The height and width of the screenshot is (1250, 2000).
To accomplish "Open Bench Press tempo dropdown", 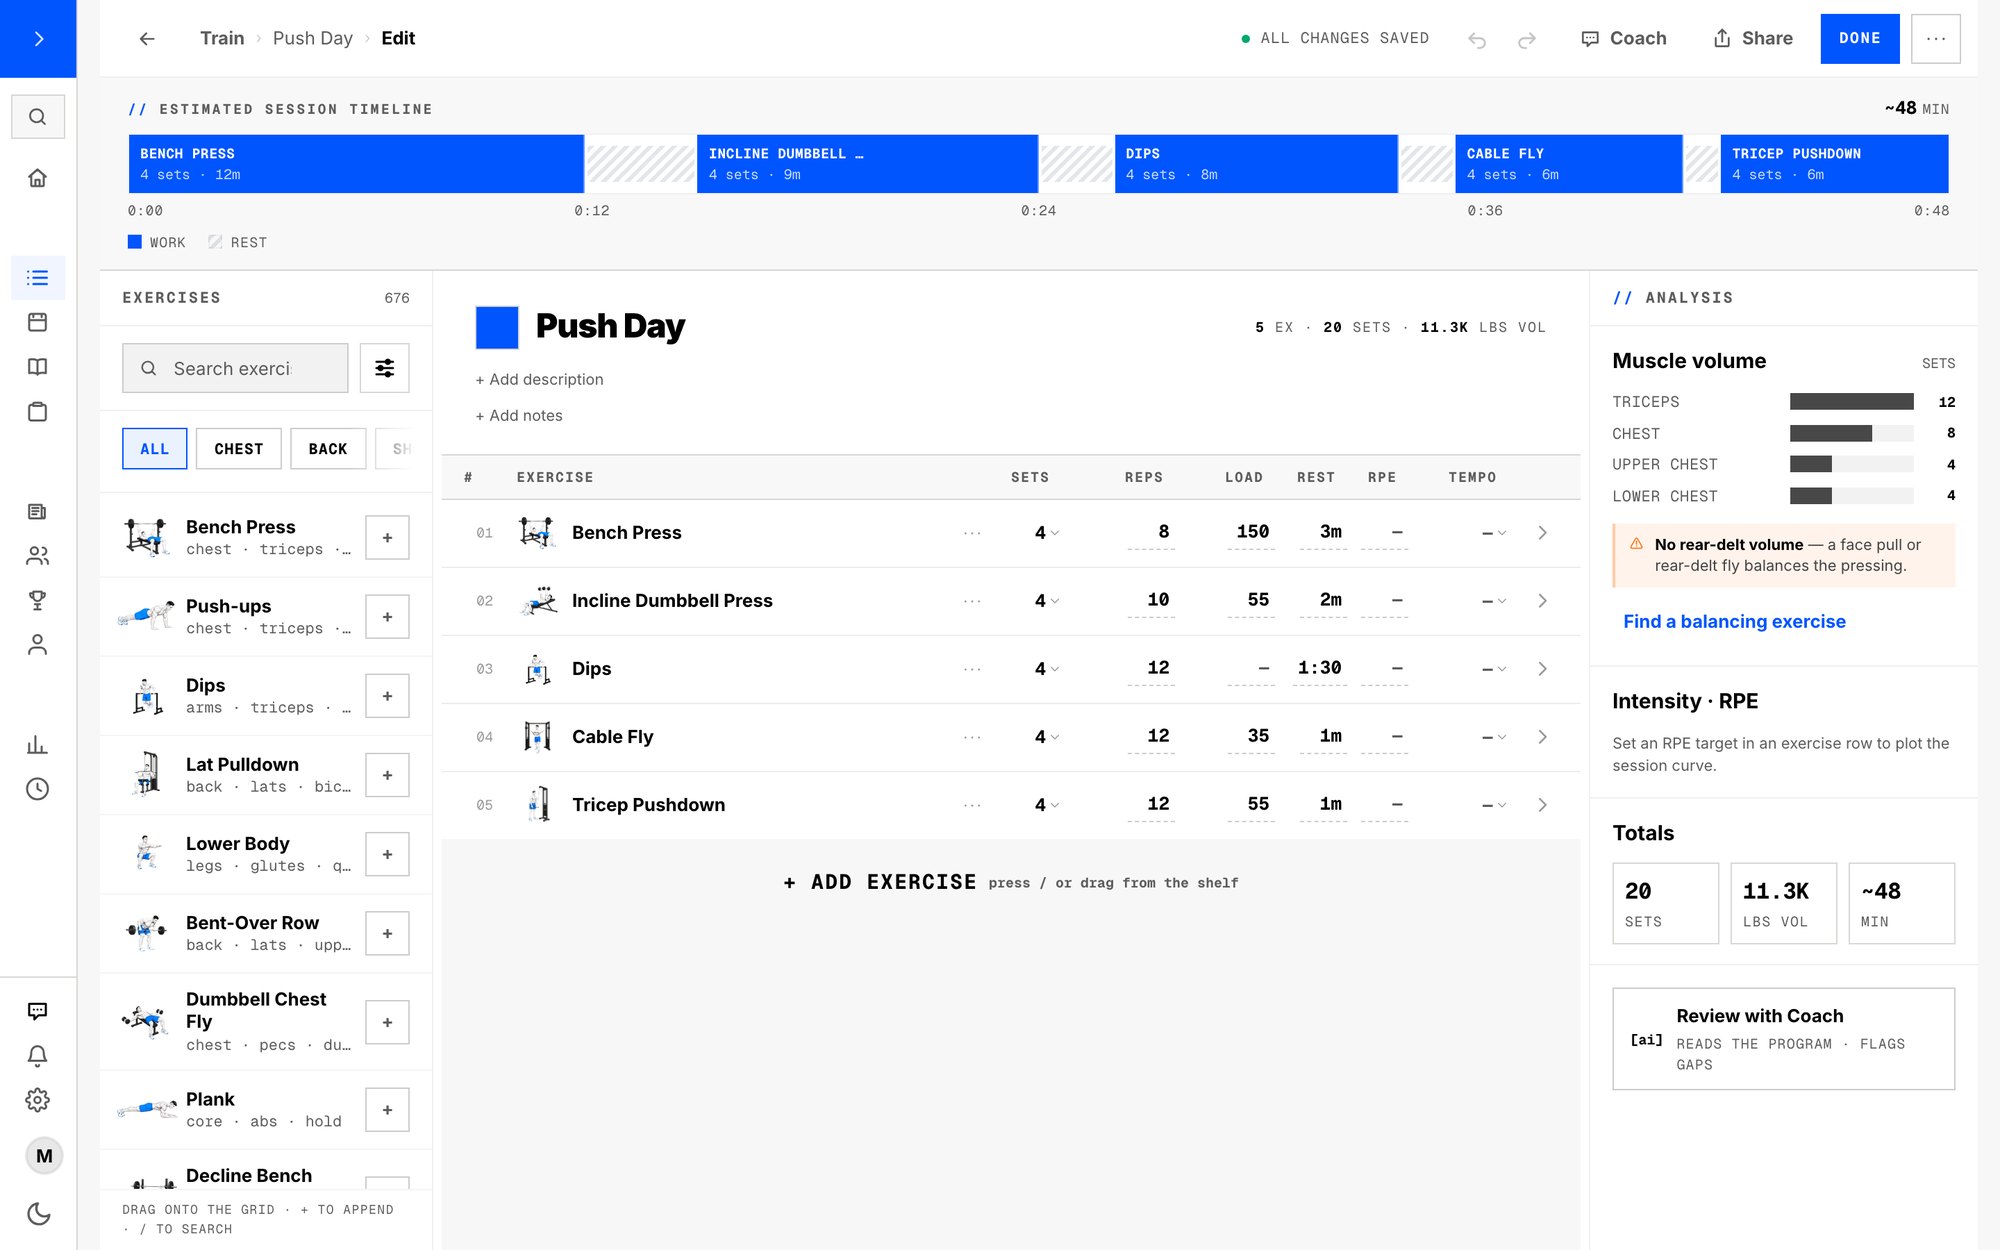I will (x=1494, y=533).
